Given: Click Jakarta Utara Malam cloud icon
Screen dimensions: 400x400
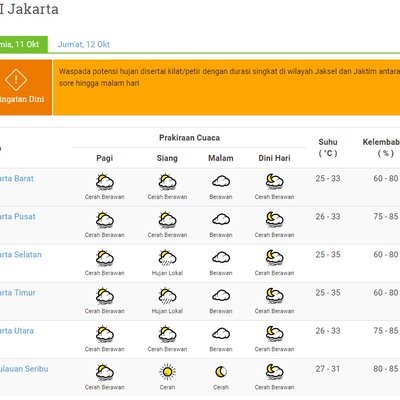Looking at the screenshot, I should [x=221, y=334].
